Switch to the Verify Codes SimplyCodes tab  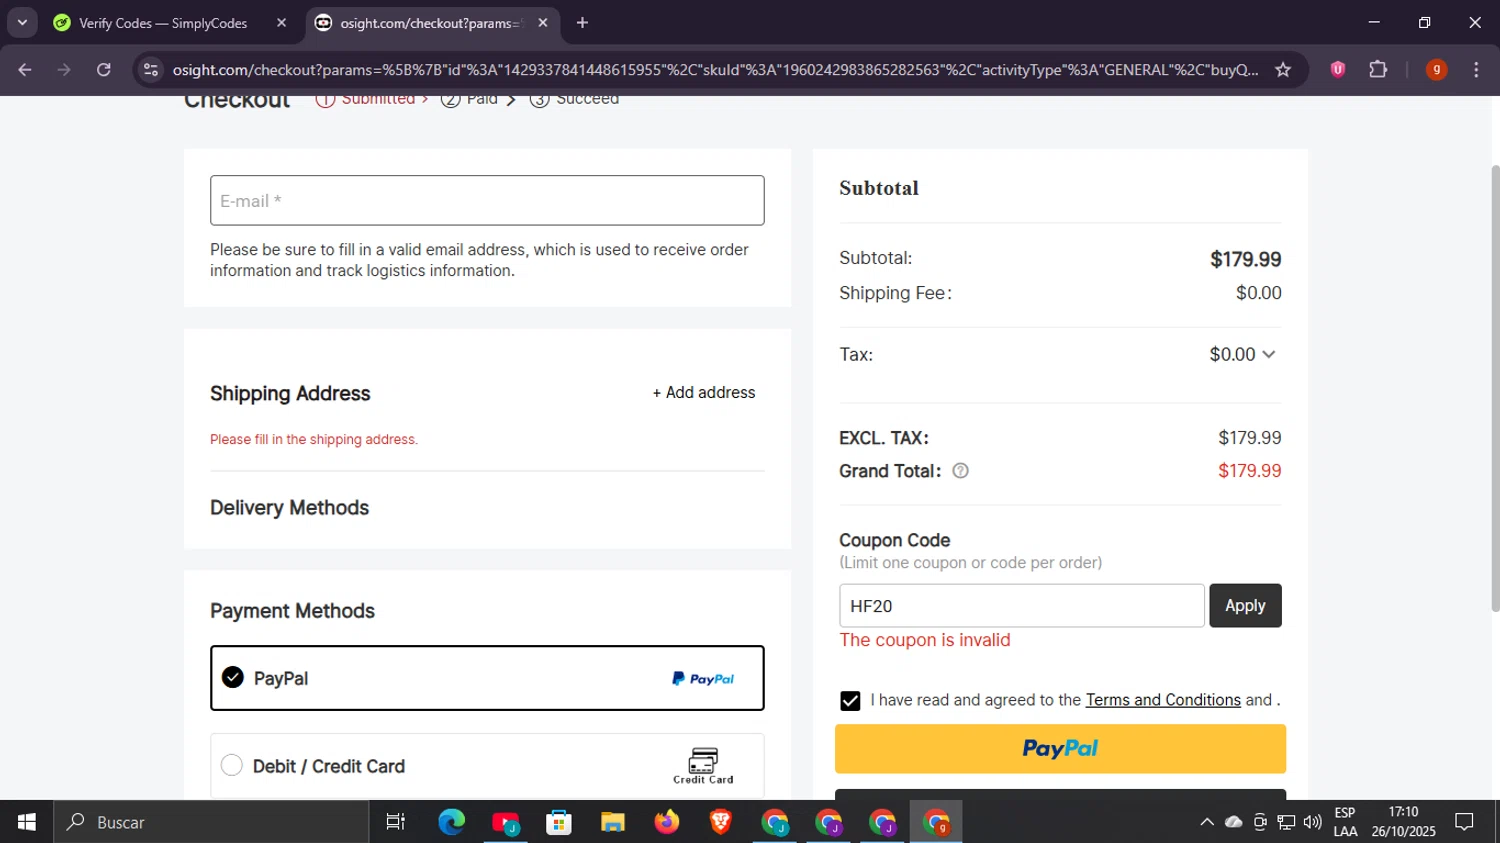pos(163,23)
